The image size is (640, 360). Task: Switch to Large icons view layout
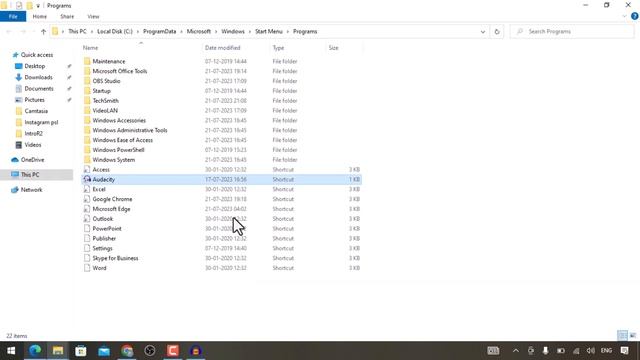[x=633, y=336]
